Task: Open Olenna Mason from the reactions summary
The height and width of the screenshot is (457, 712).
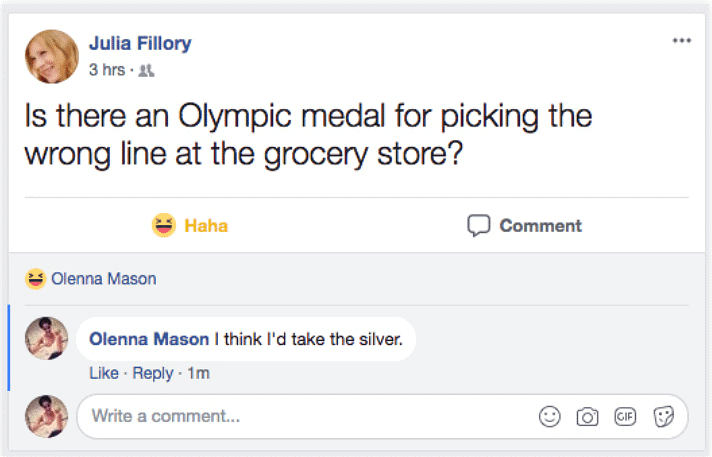Action: point(104,279)
